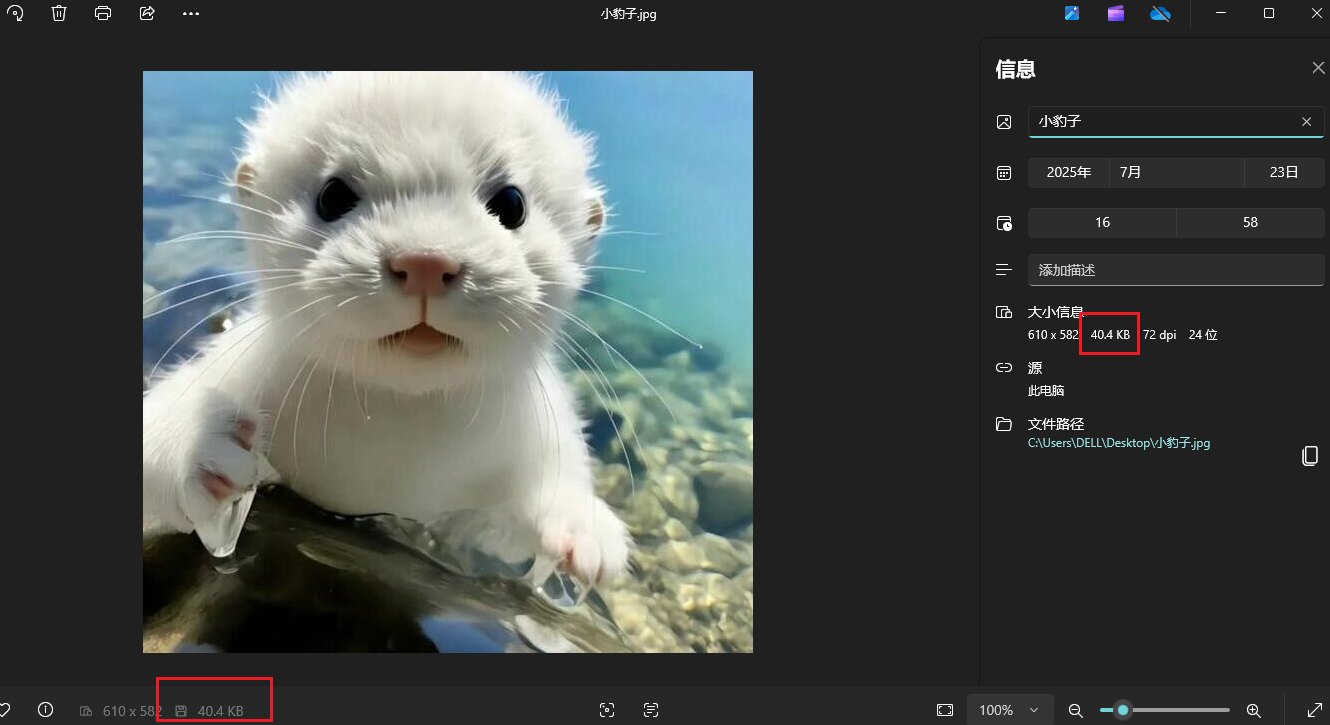Toggle the file info display
The height and width of the screenshot is (725, 1330).
coord(45,710)
